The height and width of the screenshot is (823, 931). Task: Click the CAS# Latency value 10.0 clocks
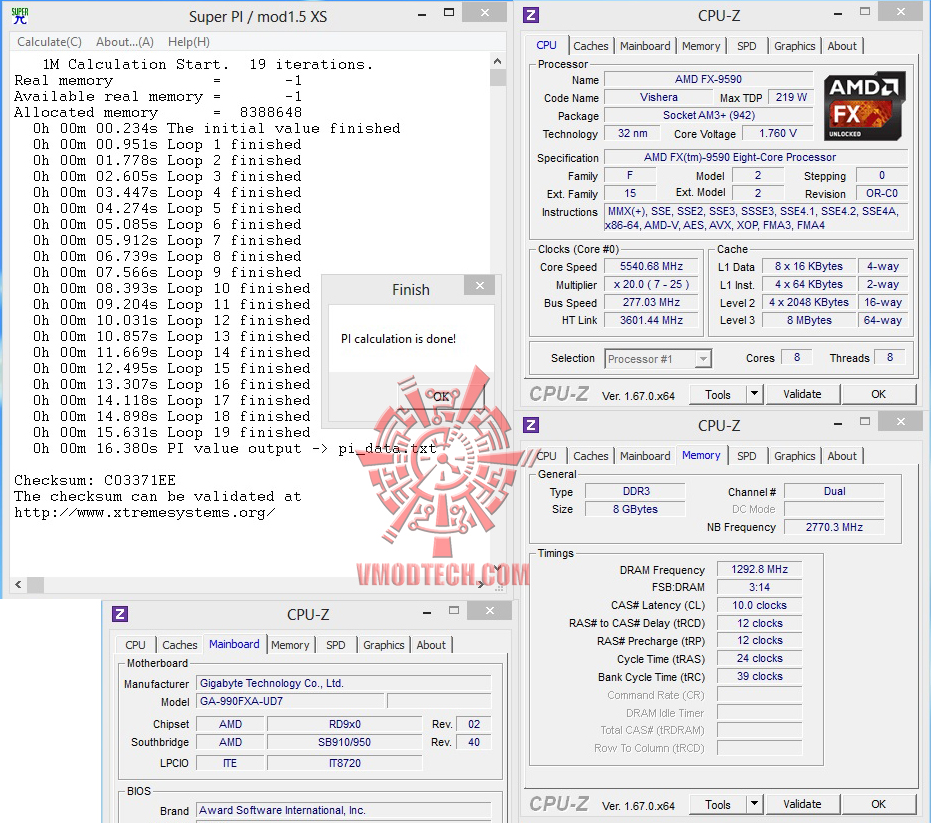tap(759, 605)
